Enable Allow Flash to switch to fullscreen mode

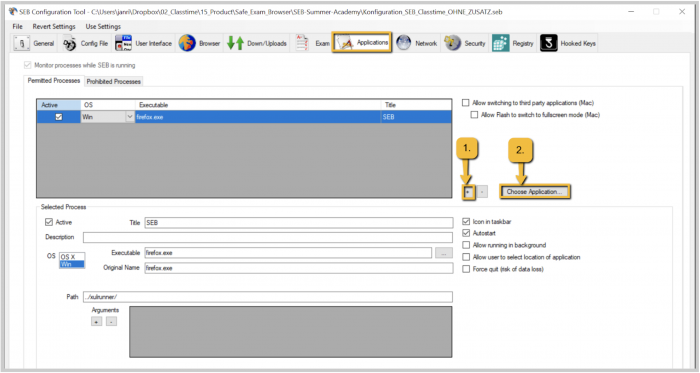click(474, 115)
